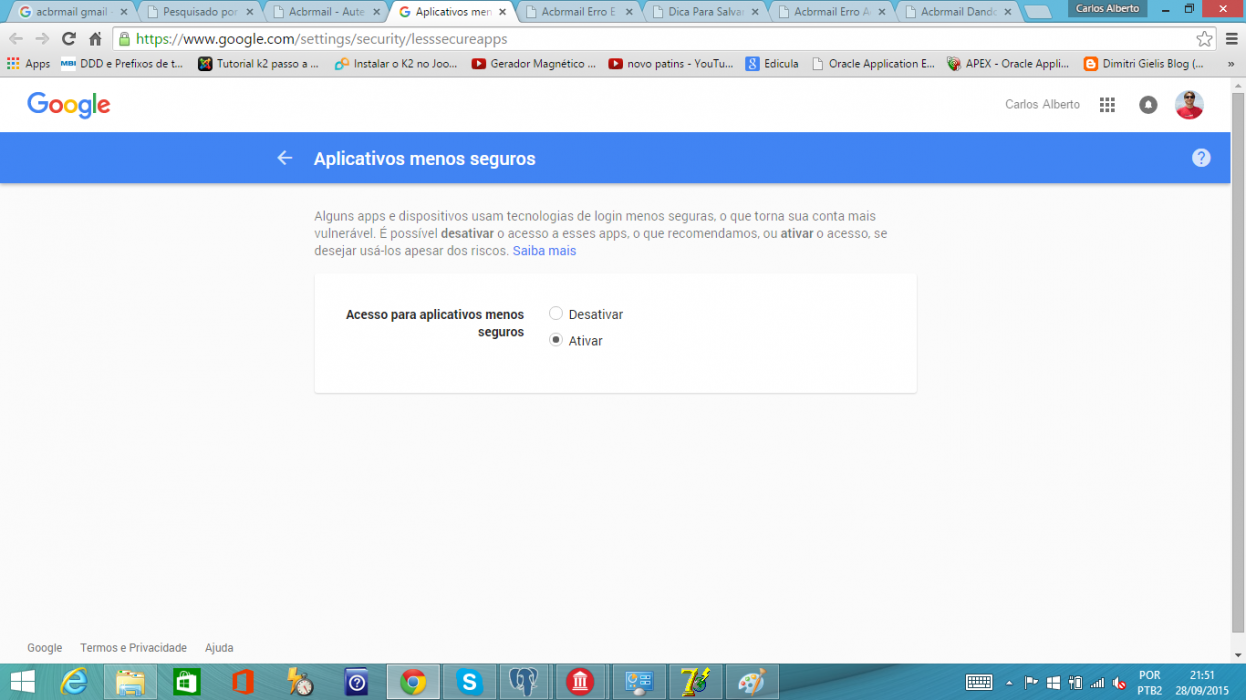Select the Desativar radio option
Screen dimensions: 1246x700
click(x=556, y=314)
